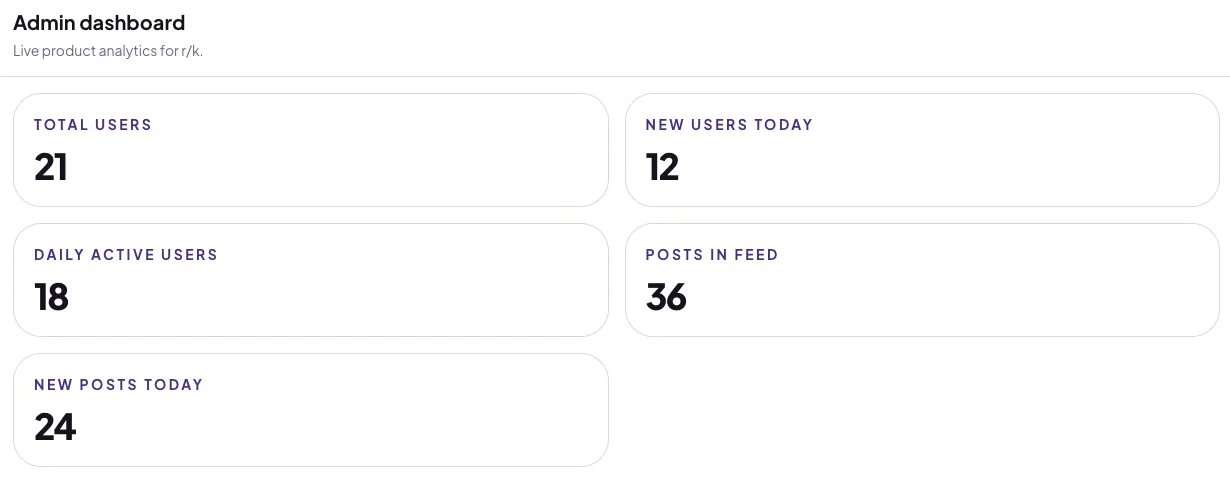Click the Daily Active Users value 18

pyautogui.click(x=51, y=297)
